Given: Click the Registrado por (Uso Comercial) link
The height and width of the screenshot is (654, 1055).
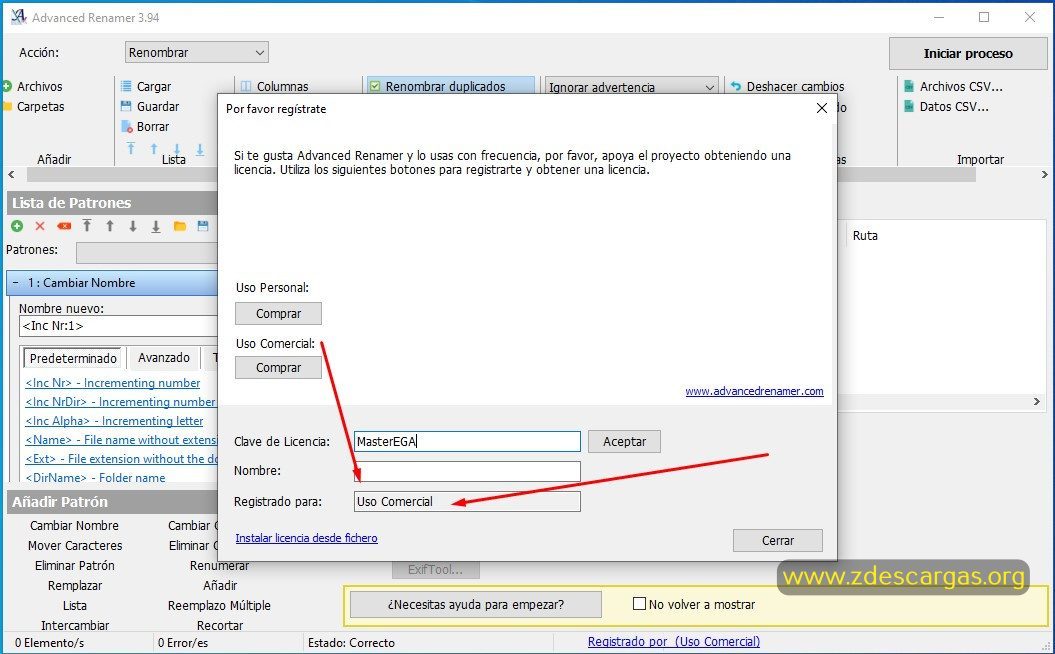Looking at the screenshot, I should click(x=674, y=642).
